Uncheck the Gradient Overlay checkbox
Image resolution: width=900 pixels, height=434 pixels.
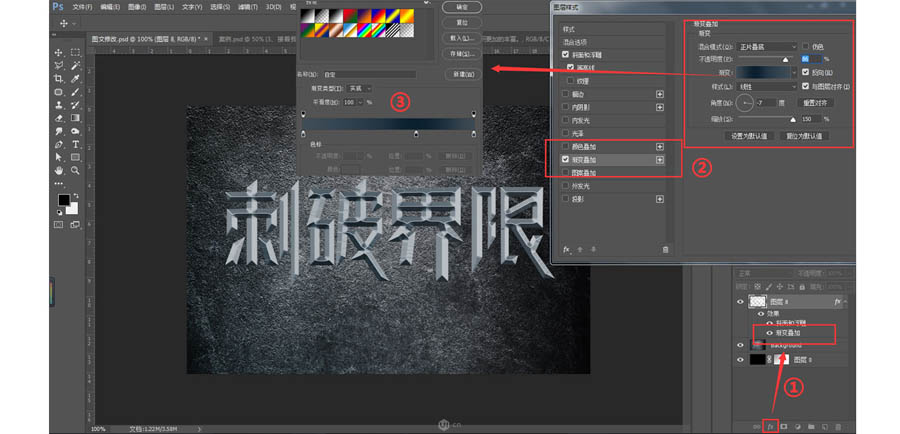(x=567, y=160)
